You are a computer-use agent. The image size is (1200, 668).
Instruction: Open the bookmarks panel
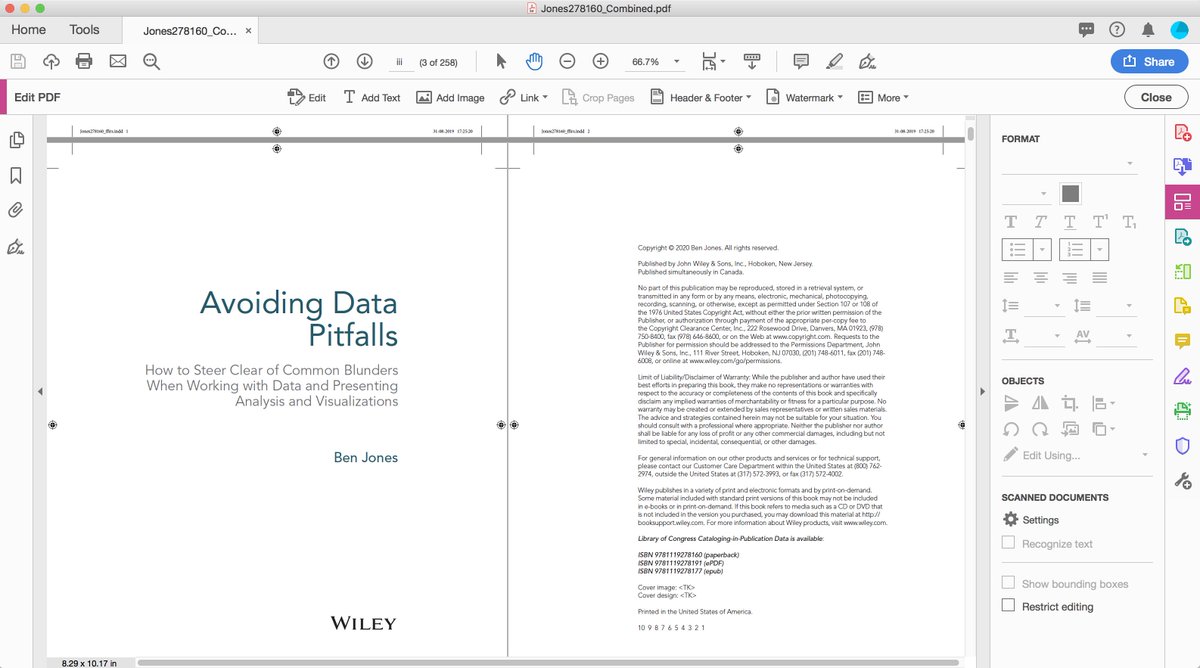coord(16,175)
